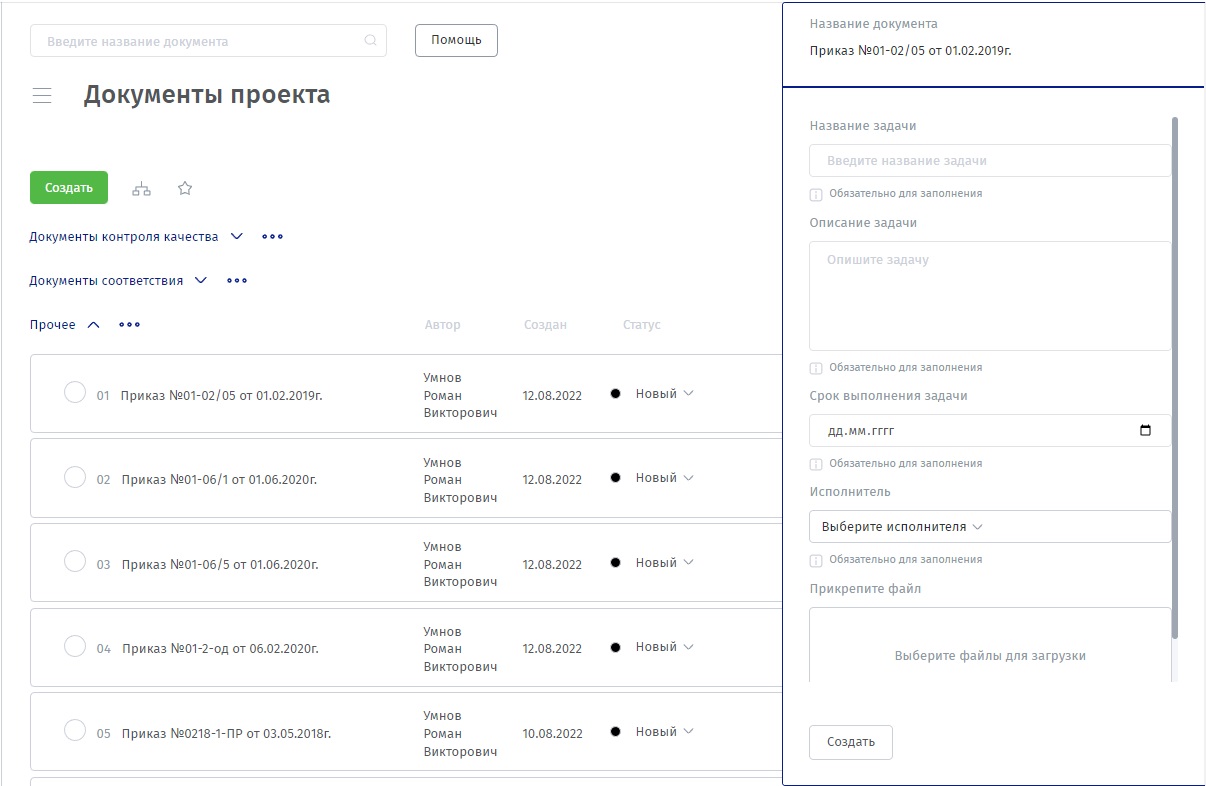Open the hamburger menu beside Документы проекта
The image size is (1206, 786).
42,96
